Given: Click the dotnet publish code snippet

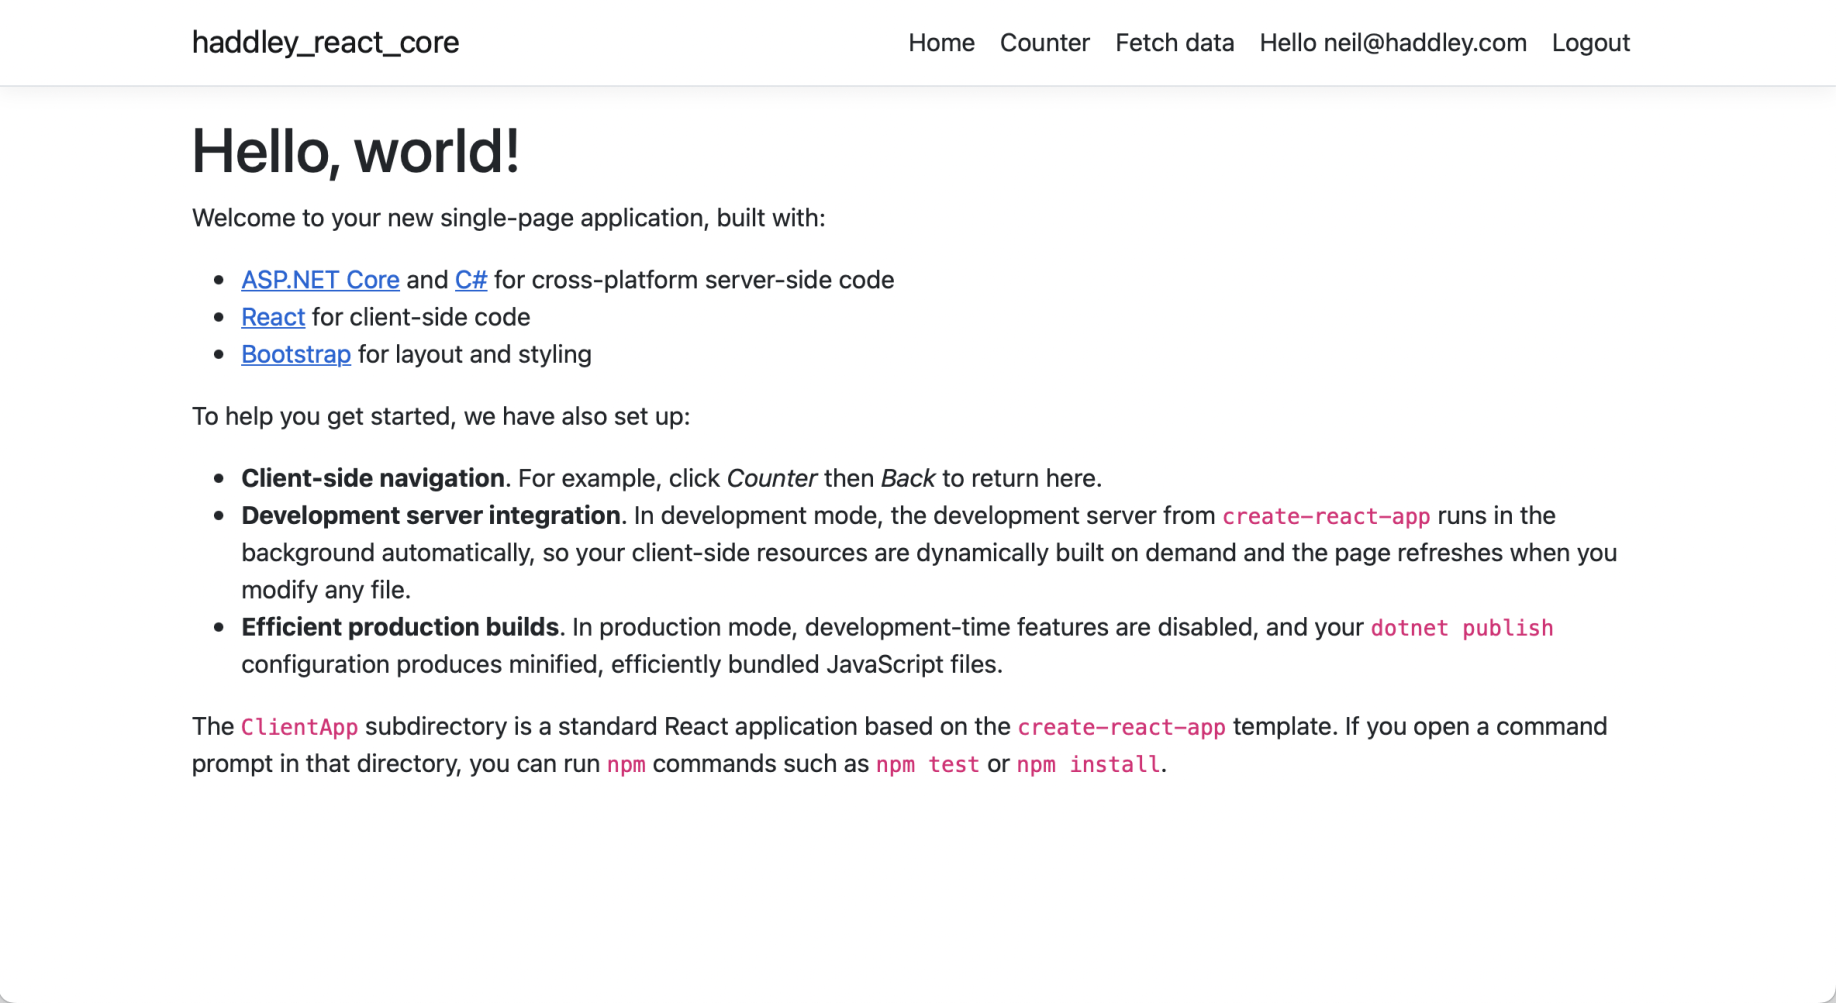Looking at the screenshot, I should pyautogui.click(x=1461, y=628).
